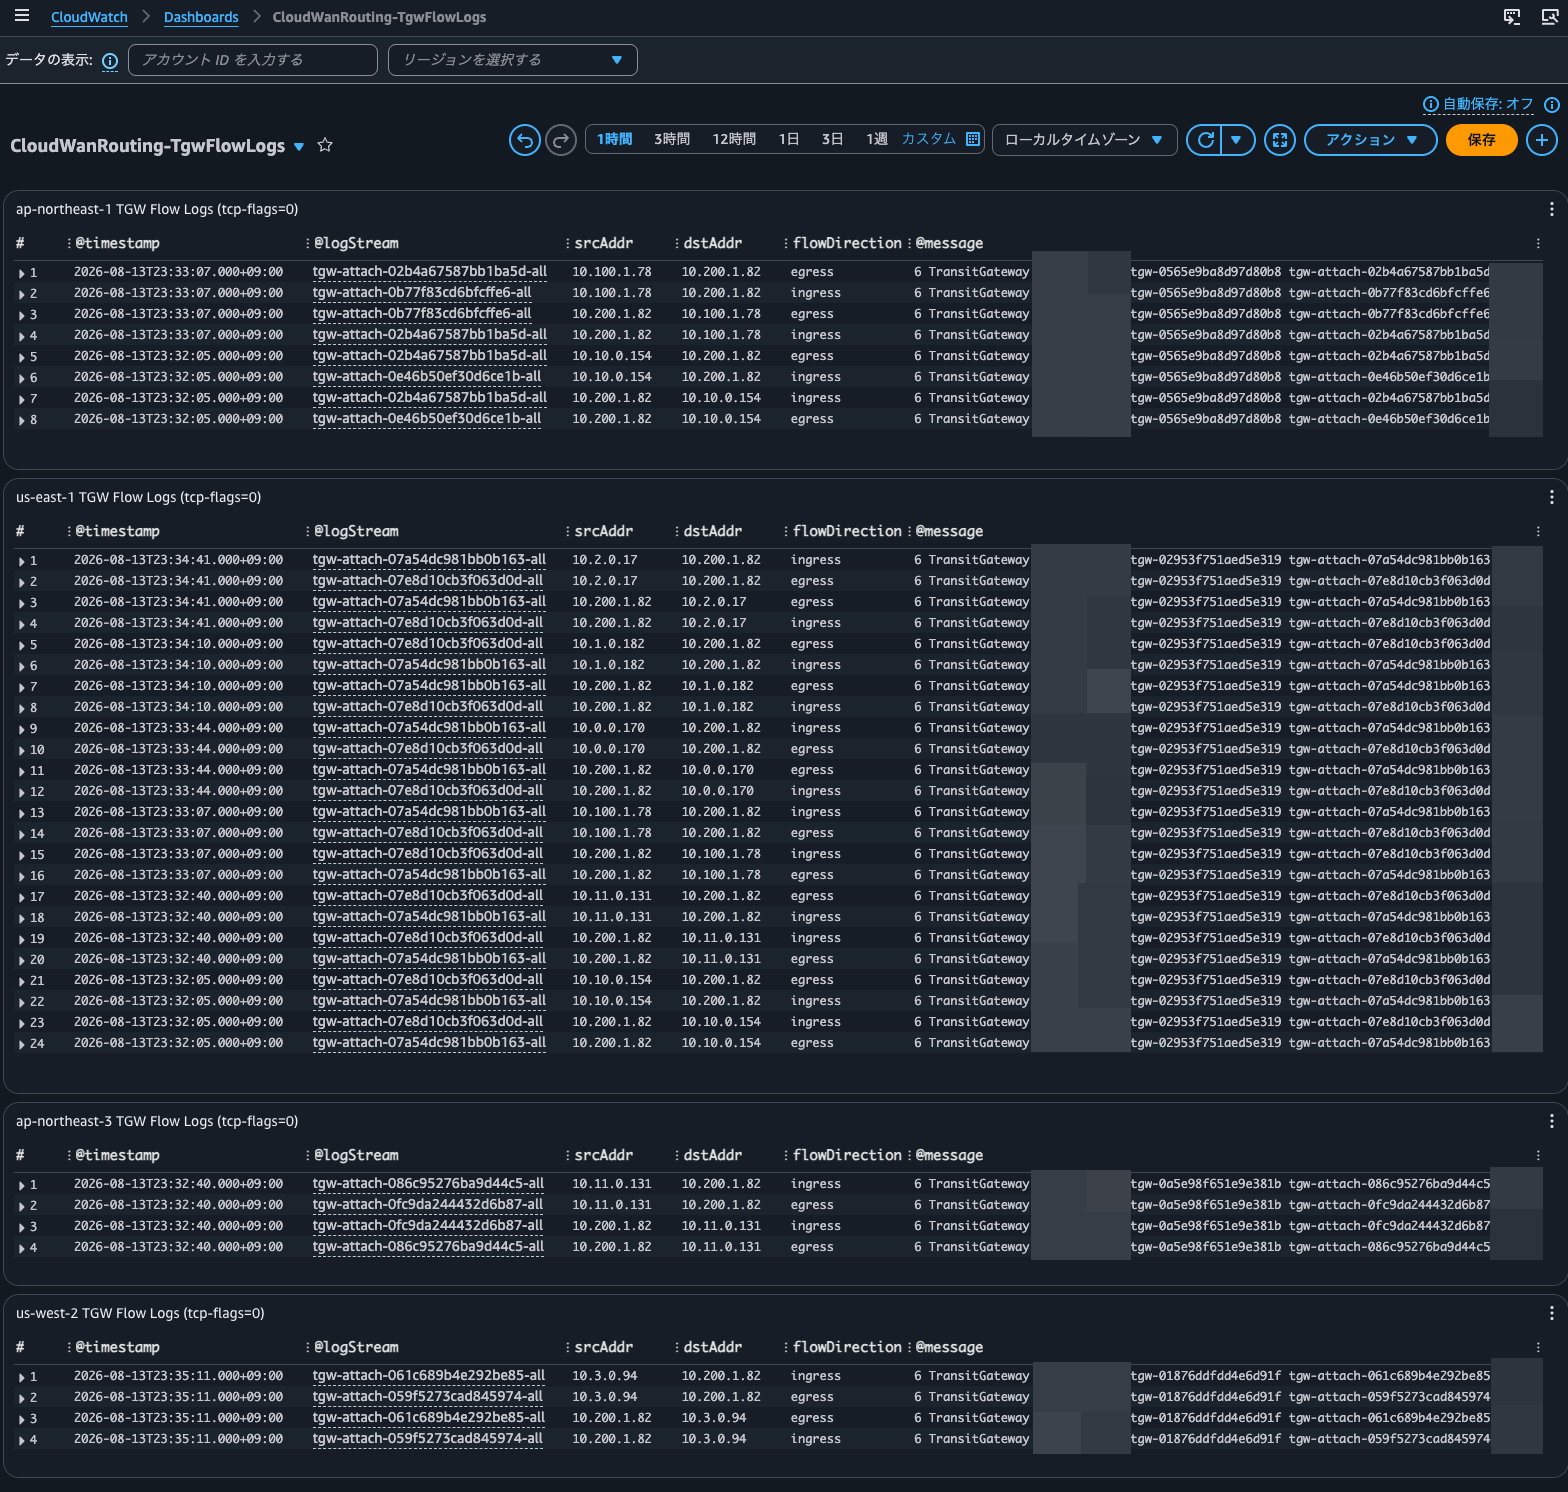This screenshot has width=1568, height=1492.
Task: Open us-west-2 widget actions menu
Action: tap(1551, 1313)
